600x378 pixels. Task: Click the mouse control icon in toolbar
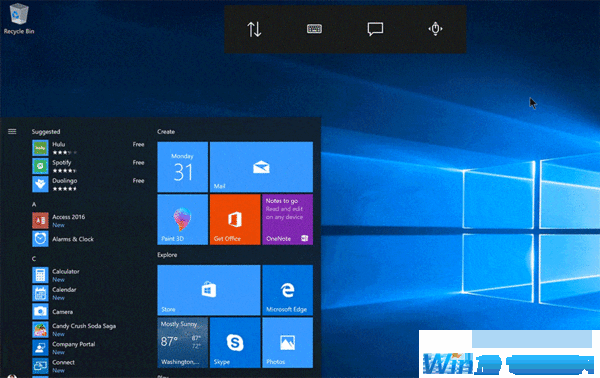(x=435, y=29)
